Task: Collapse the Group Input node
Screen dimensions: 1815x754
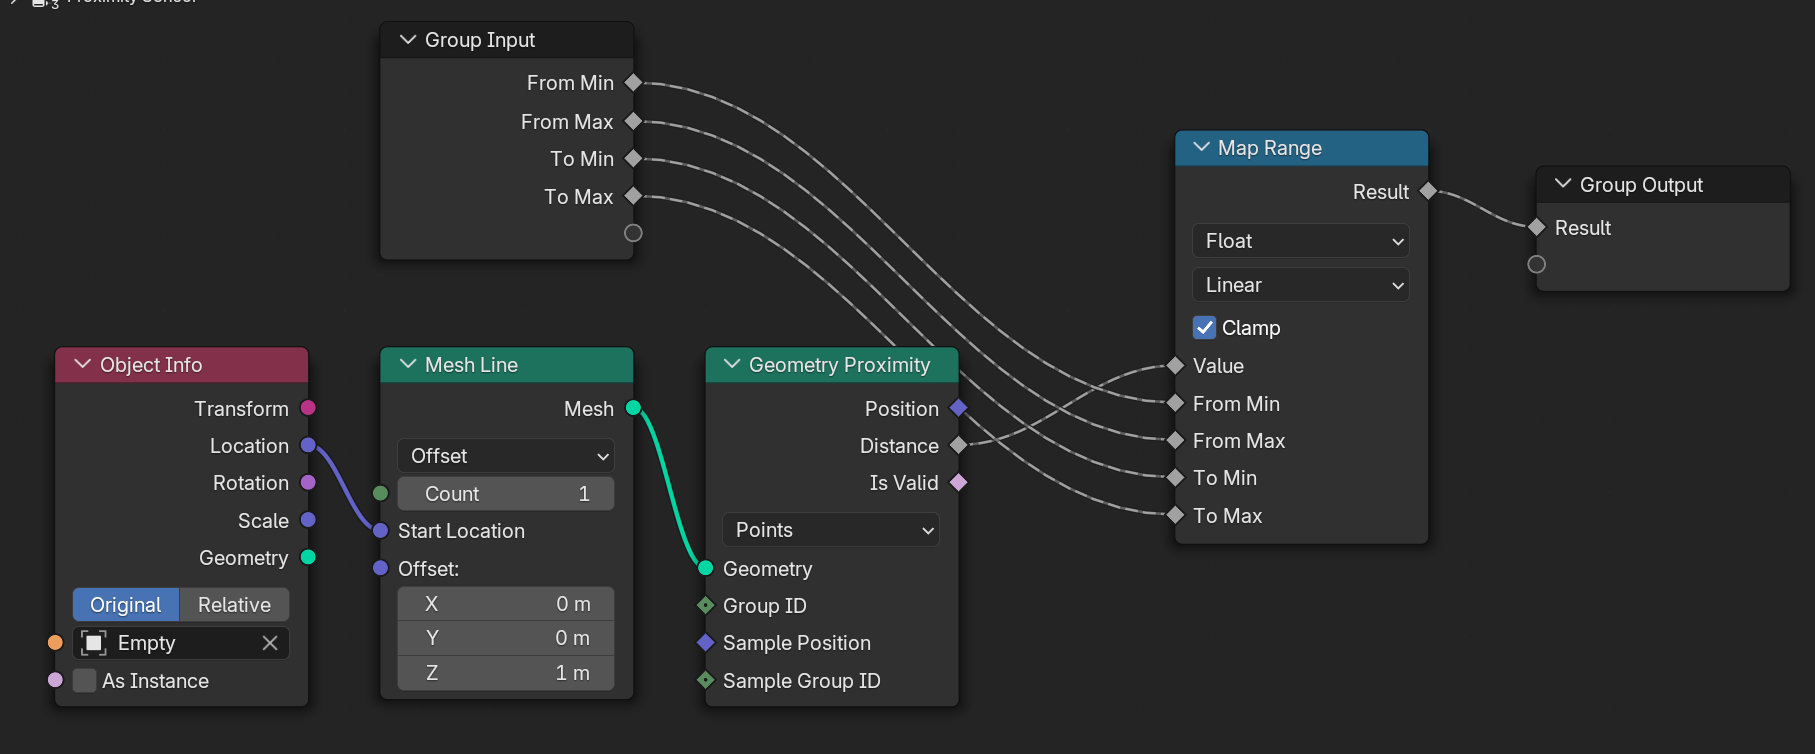Action: tap(408, 40)
